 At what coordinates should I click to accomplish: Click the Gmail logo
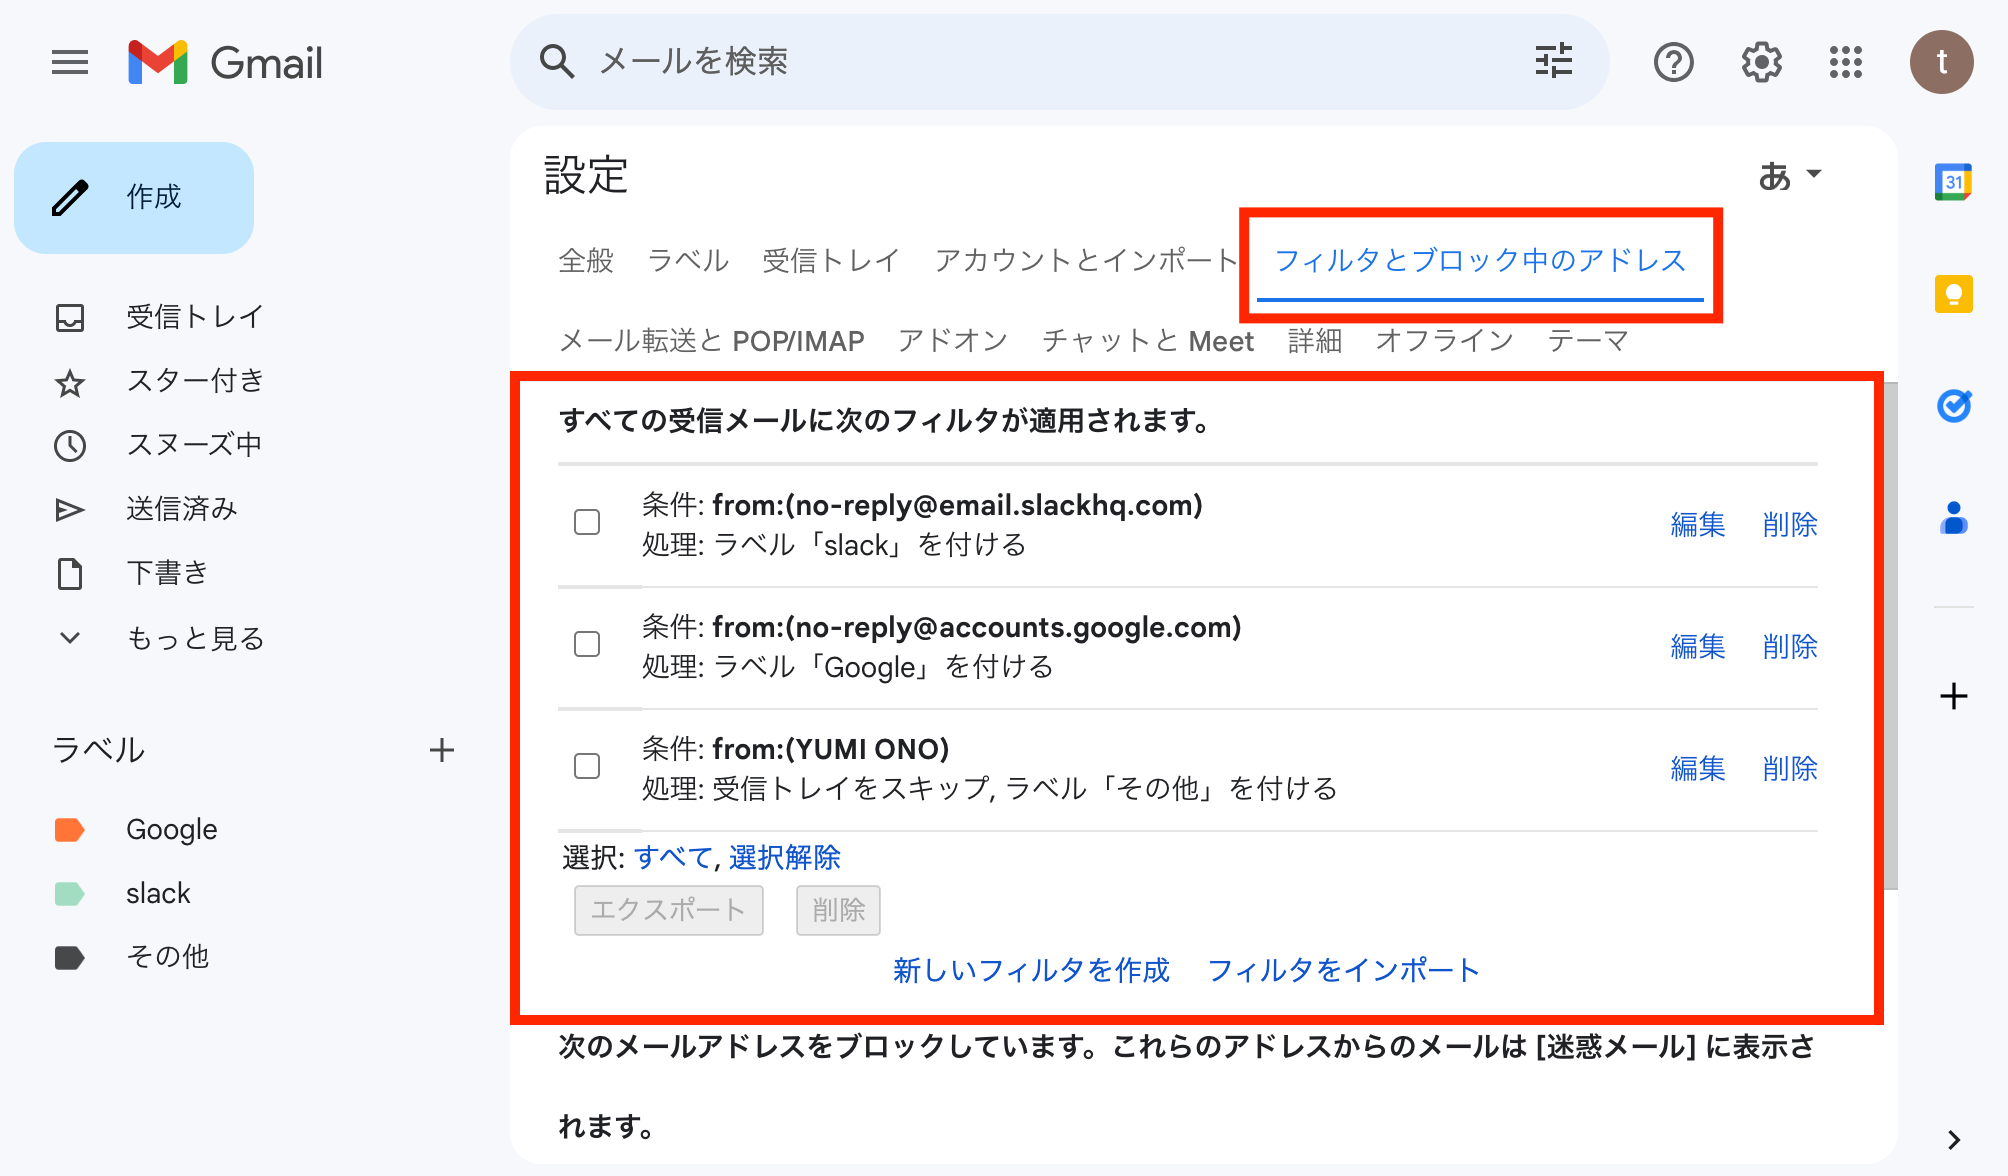pos(225,62)
